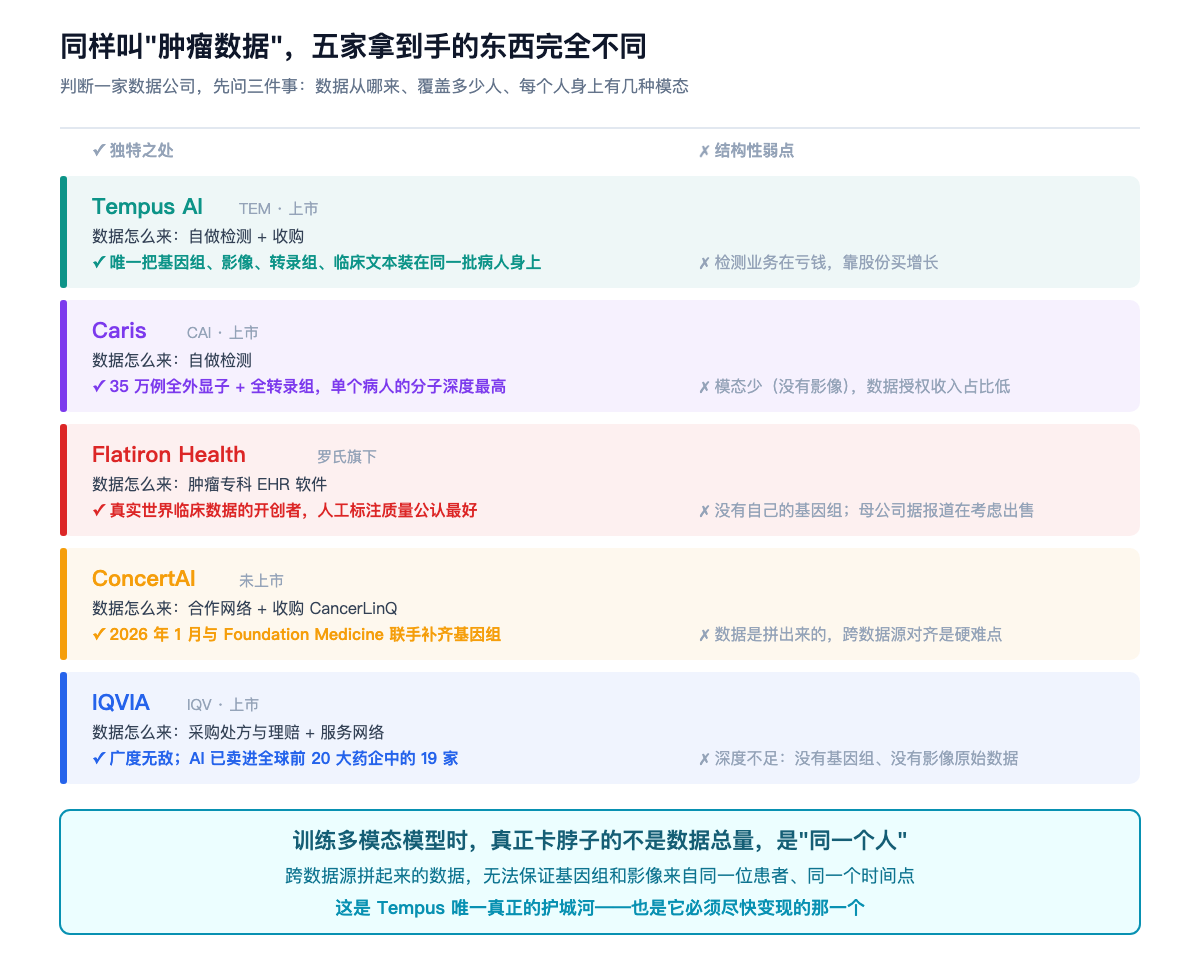Viewport: 1200px width, 956px height.
Task: Click the 'CAI · 上市' ticker label
Action: pos(222,333)
